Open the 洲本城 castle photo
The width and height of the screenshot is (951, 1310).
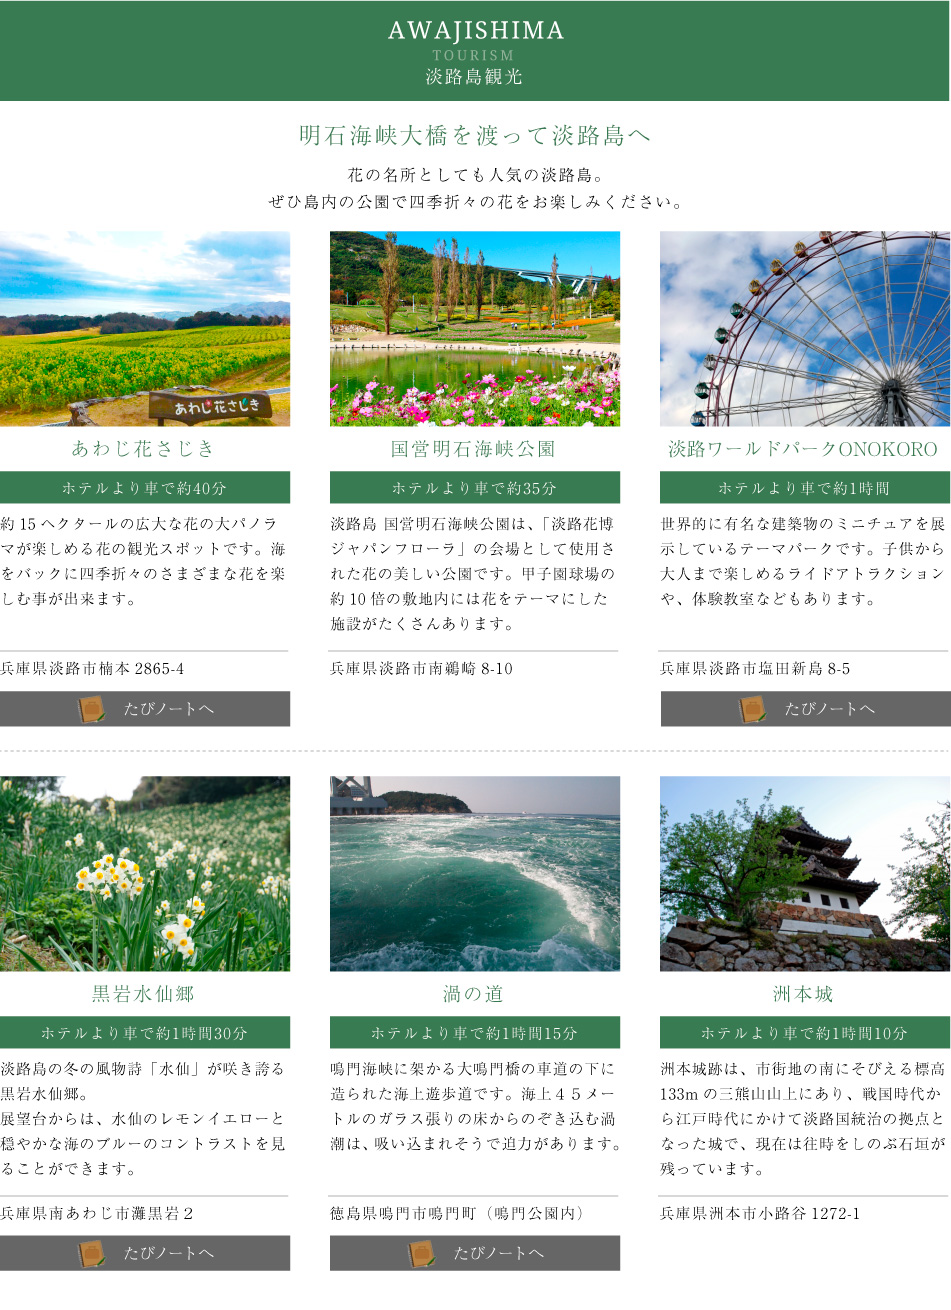(805, 873)
